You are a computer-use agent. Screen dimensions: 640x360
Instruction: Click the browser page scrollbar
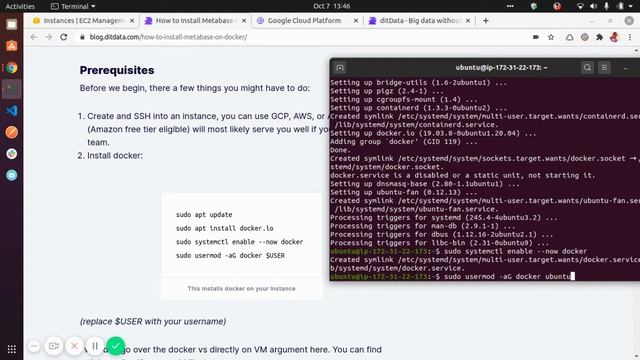[x=636, y=202]
